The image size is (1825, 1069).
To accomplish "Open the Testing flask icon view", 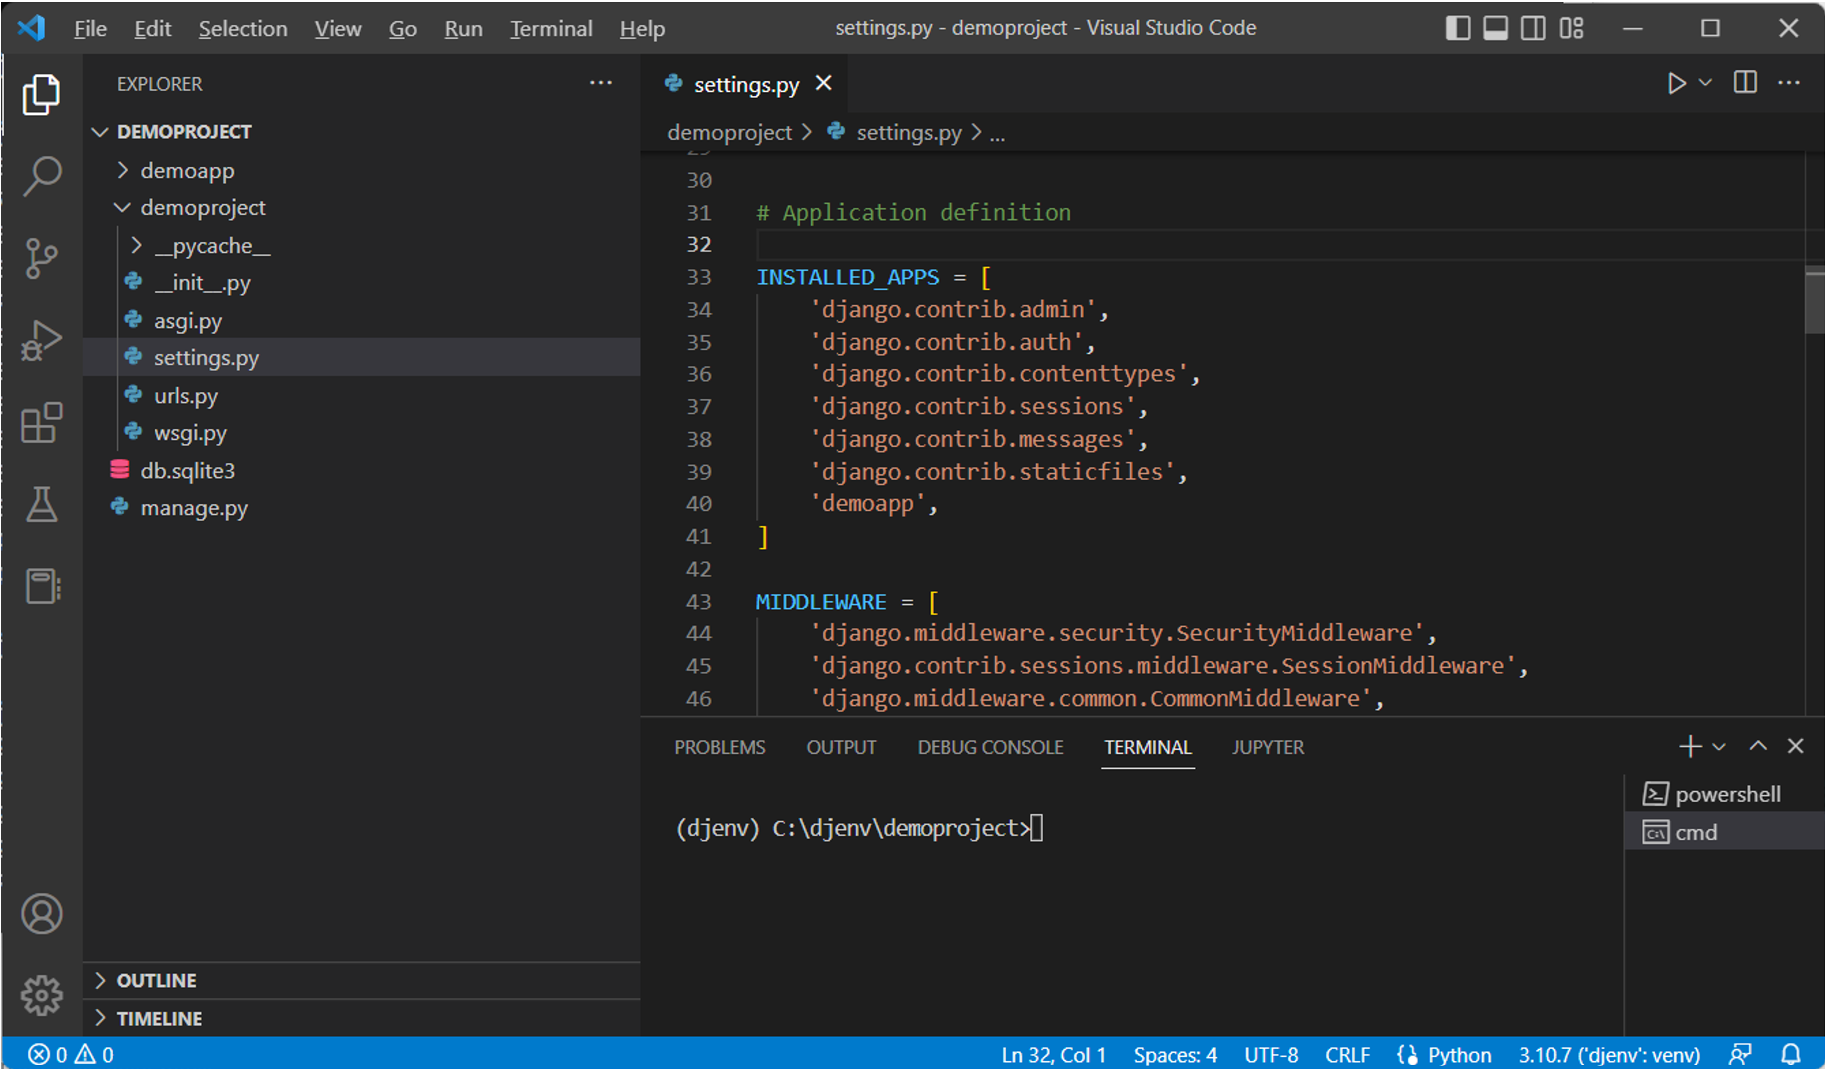I will coord(41,505).
